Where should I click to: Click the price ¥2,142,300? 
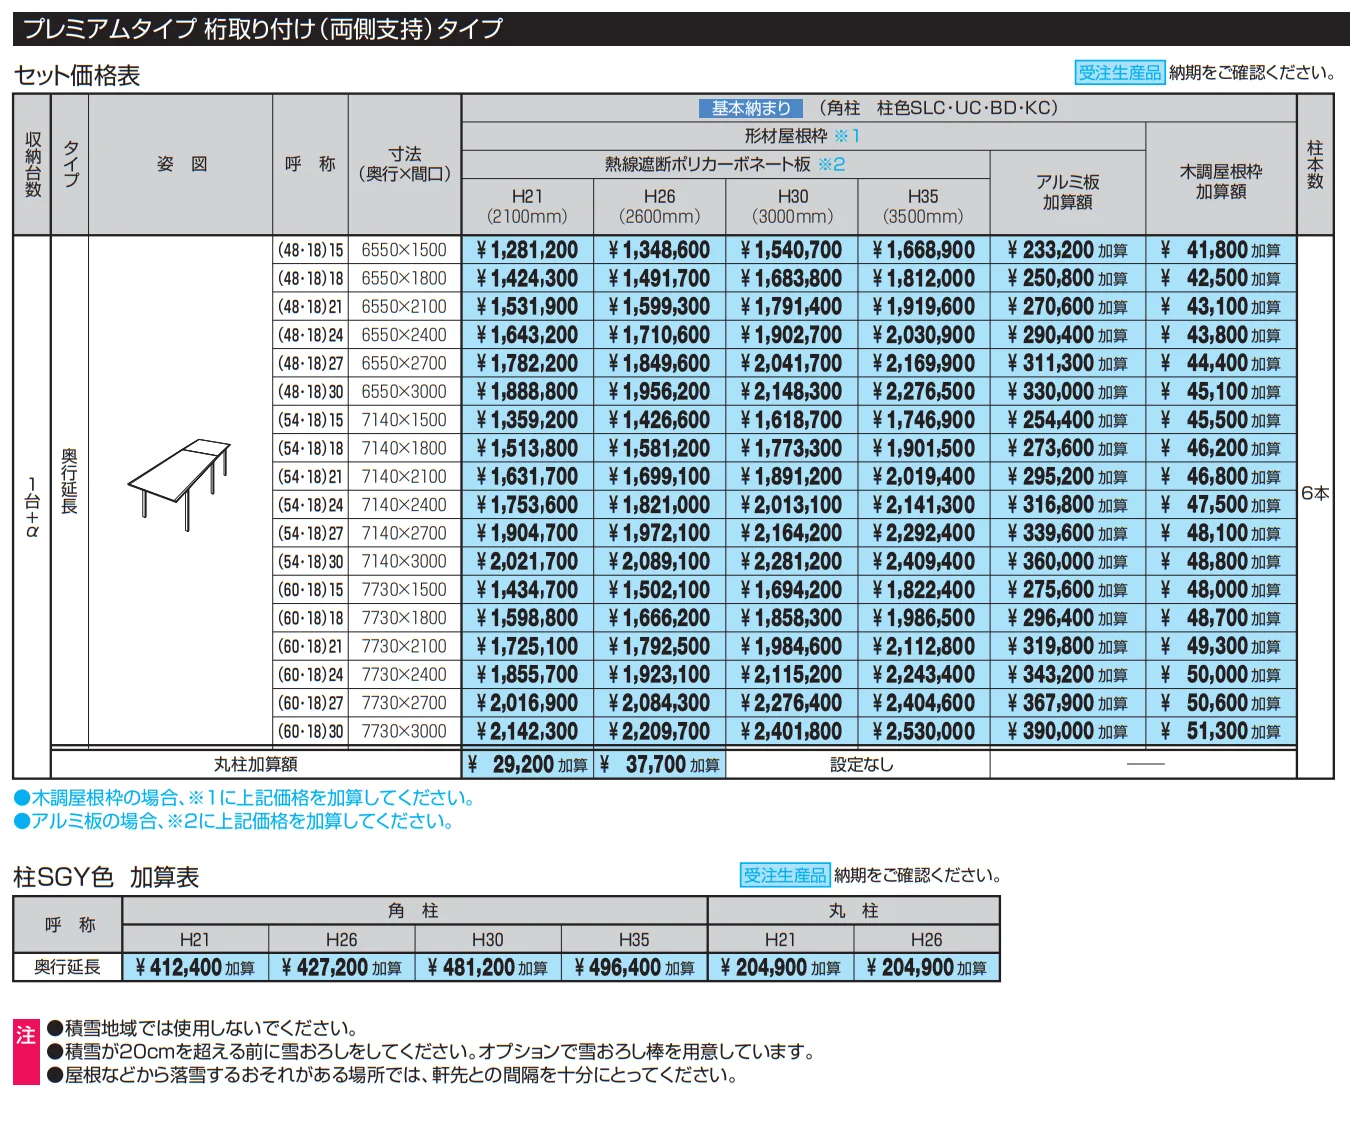(x=527, y=732)
